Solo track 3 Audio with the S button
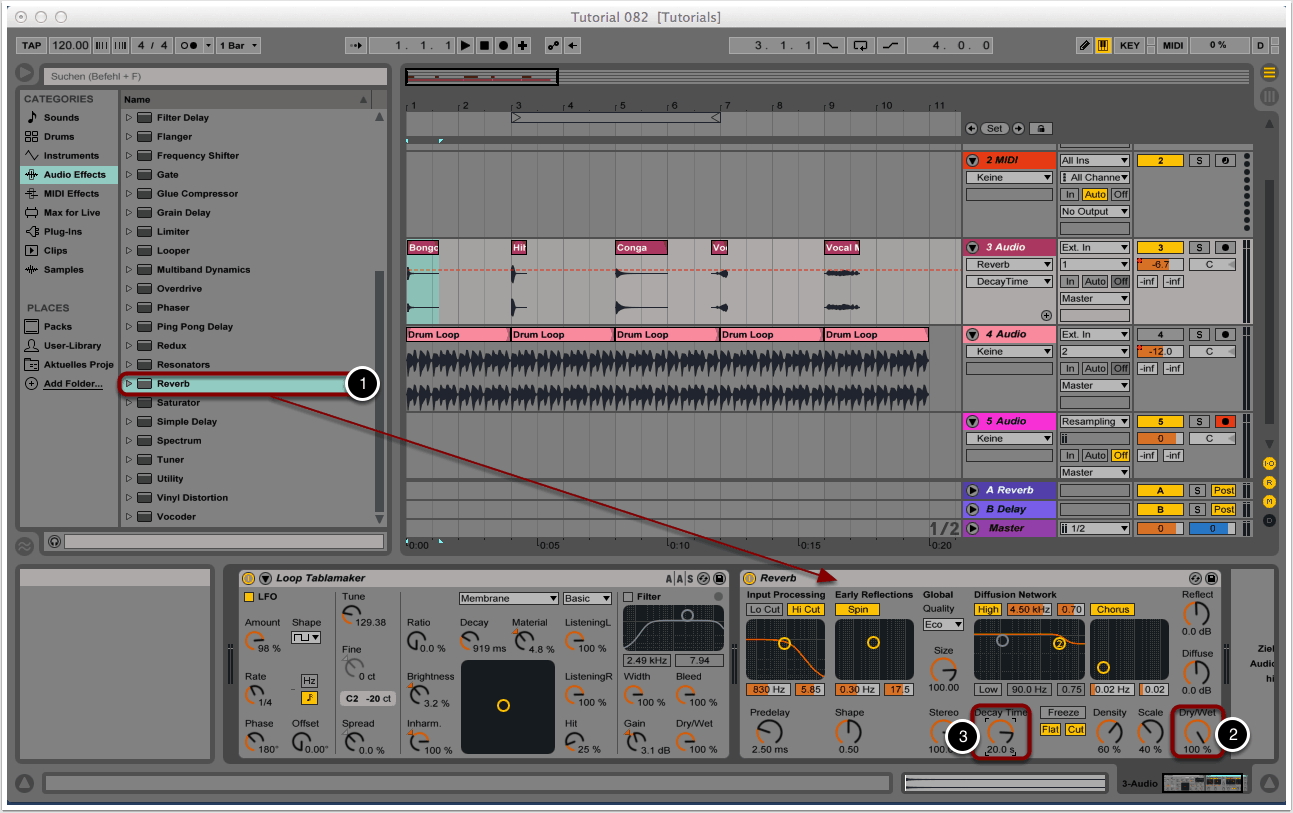This screenshot has height=813, width=1293. 1199,247
